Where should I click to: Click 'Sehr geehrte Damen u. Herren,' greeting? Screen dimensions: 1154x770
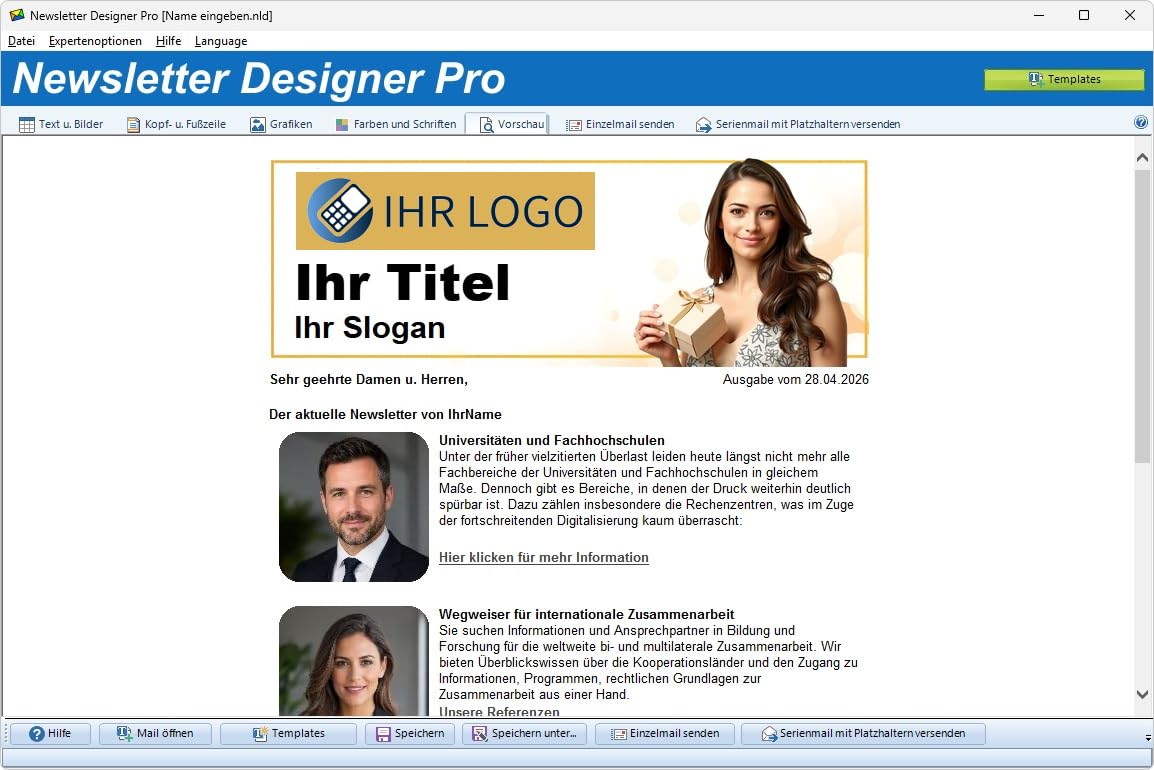tap(369, 380)
